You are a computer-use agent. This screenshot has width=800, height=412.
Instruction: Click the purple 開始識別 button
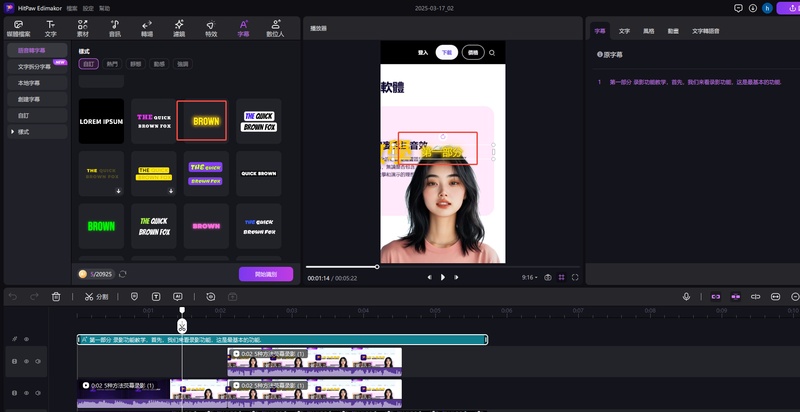(265, 274)
